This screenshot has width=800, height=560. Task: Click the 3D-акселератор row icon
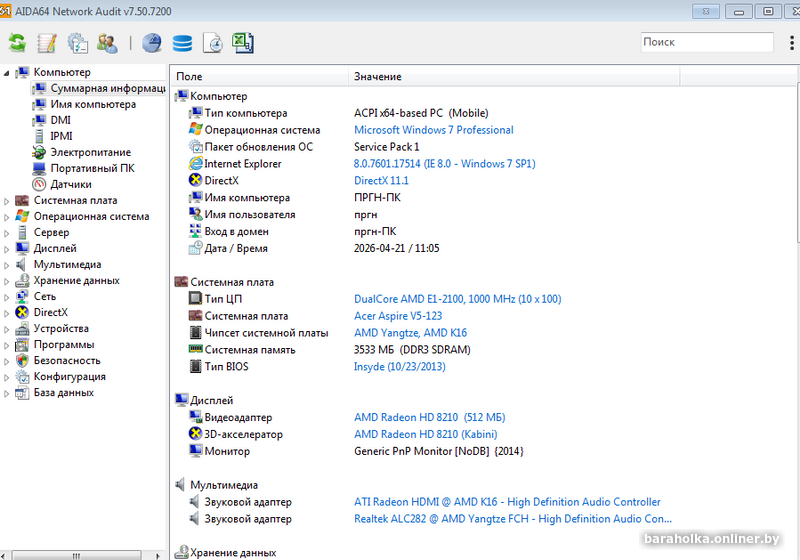195,434
